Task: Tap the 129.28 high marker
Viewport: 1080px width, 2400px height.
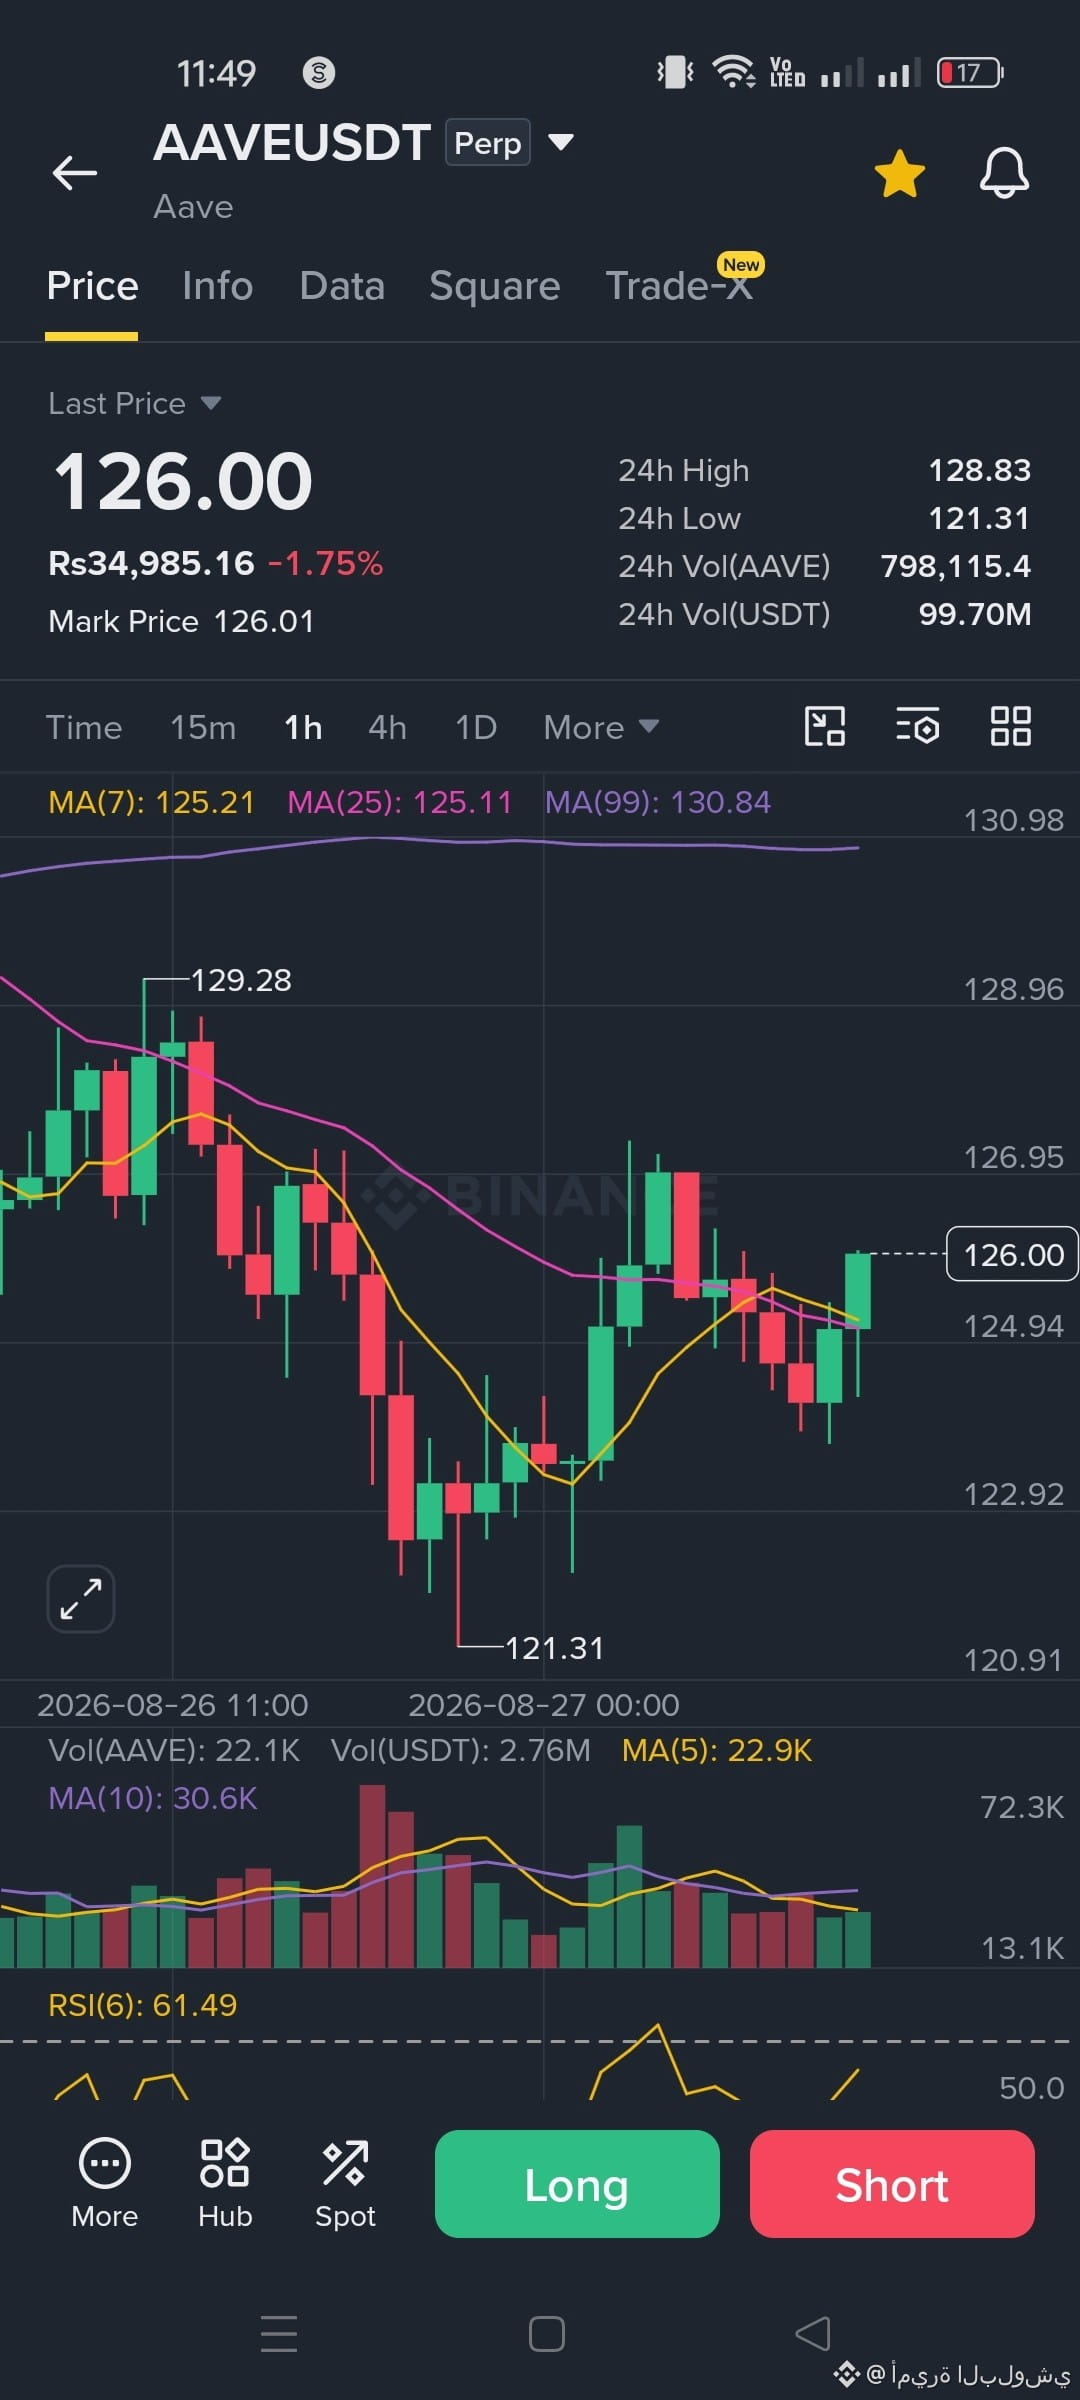Action: click(241, 980)
